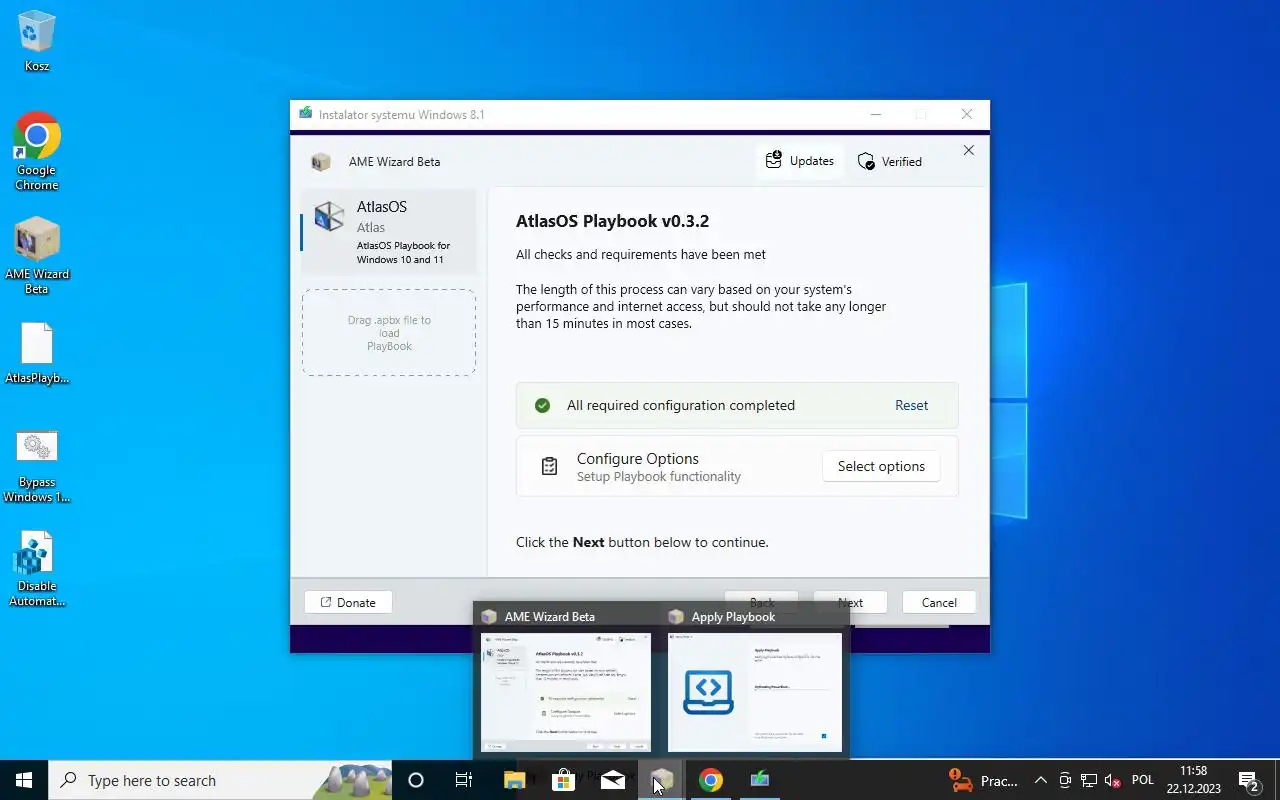Image resolution: width=1280 pixels, height=800 pixels.
Task: Click the Meet Now tray icon
Action: [1065, 780]
